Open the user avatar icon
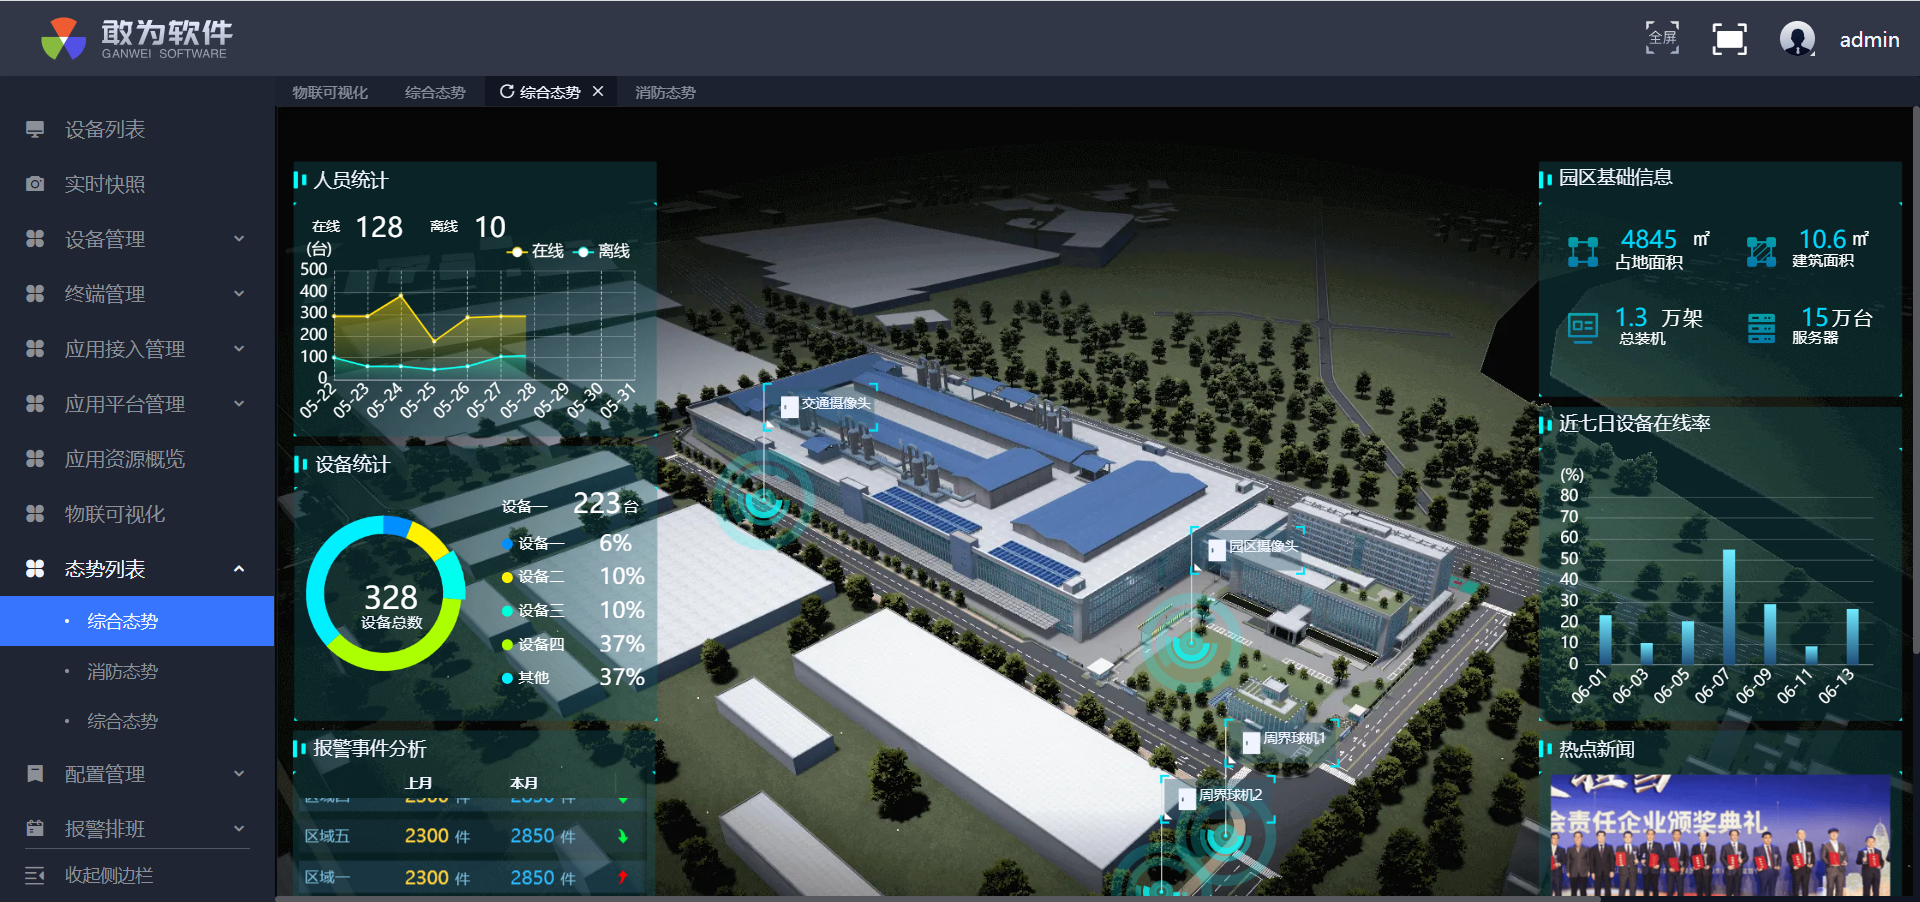 coord(1798,39)
